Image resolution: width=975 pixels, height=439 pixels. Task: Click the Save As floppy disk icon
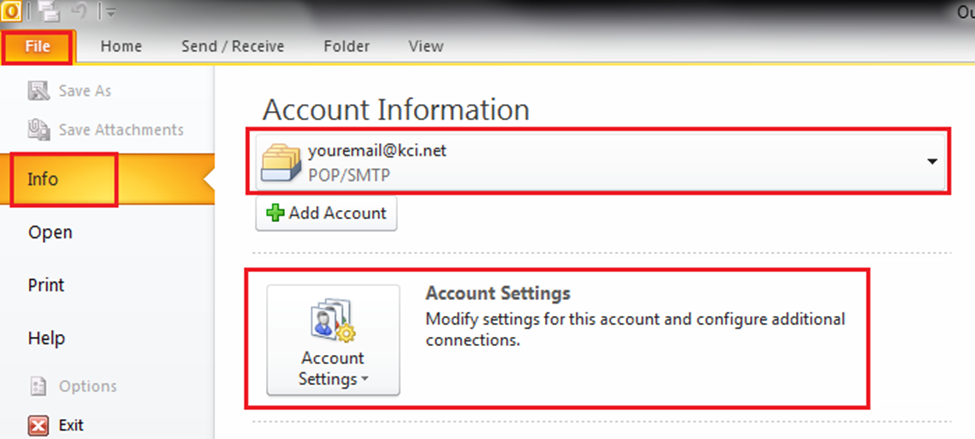39,91
